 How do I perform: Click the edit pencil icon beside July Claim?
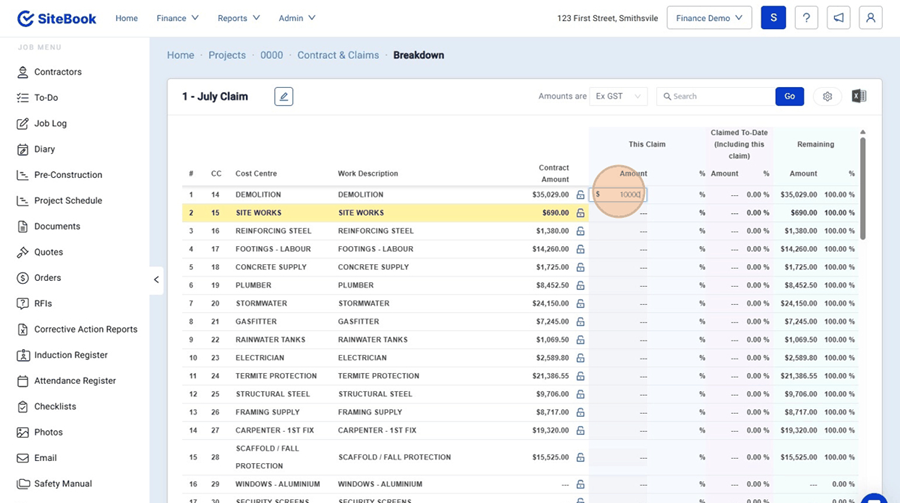[284, 97]
